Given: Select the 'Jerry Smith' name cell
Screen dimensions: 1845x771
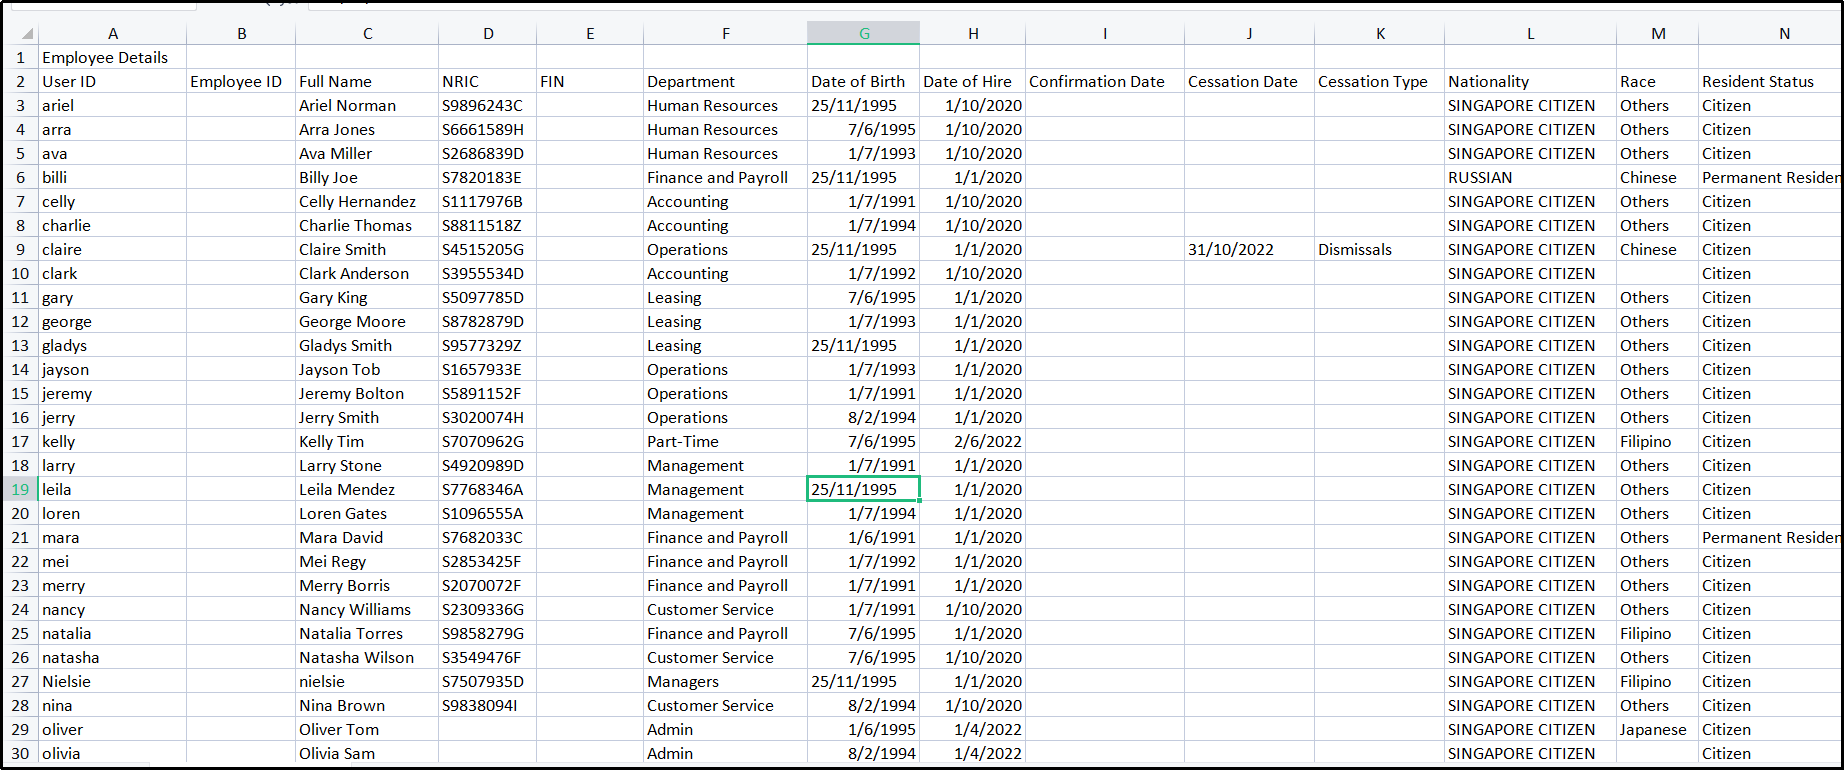Looking at the screenshot, I should coord(367,417).
